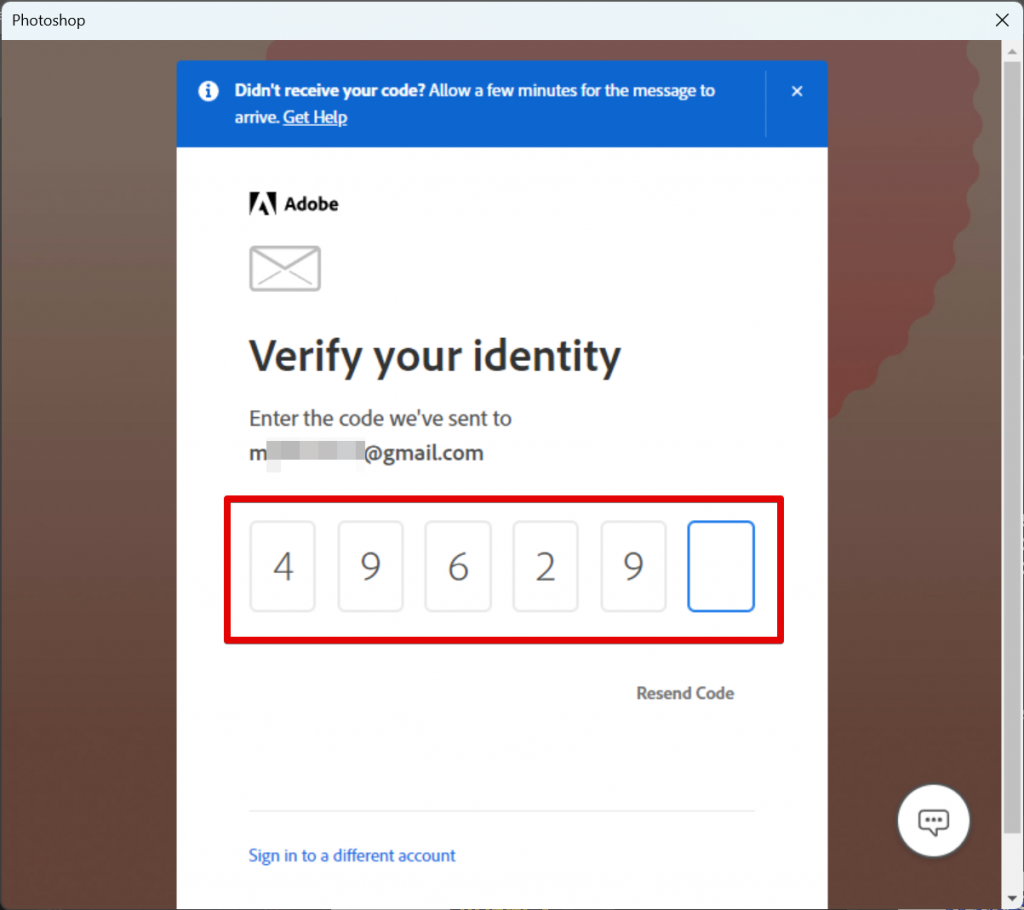Close the Photoshop window

pos(1001,19)
